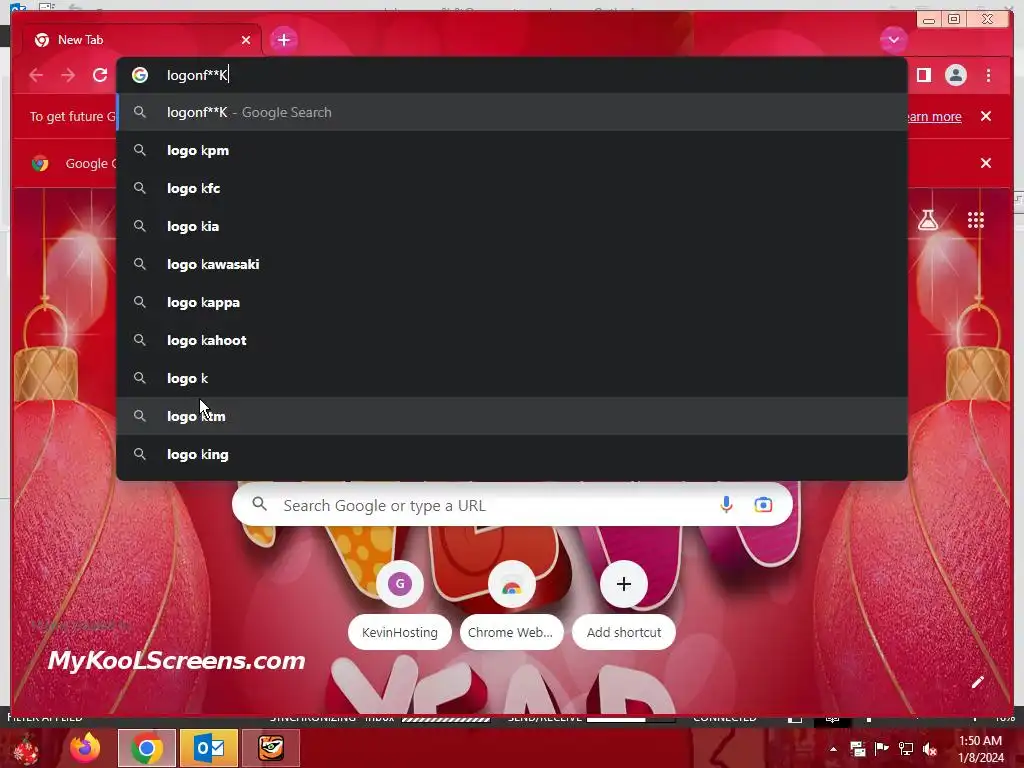1024x768 pixels.
Task: Open the Chrome Web Store shortcut
Action: (511, 605)
